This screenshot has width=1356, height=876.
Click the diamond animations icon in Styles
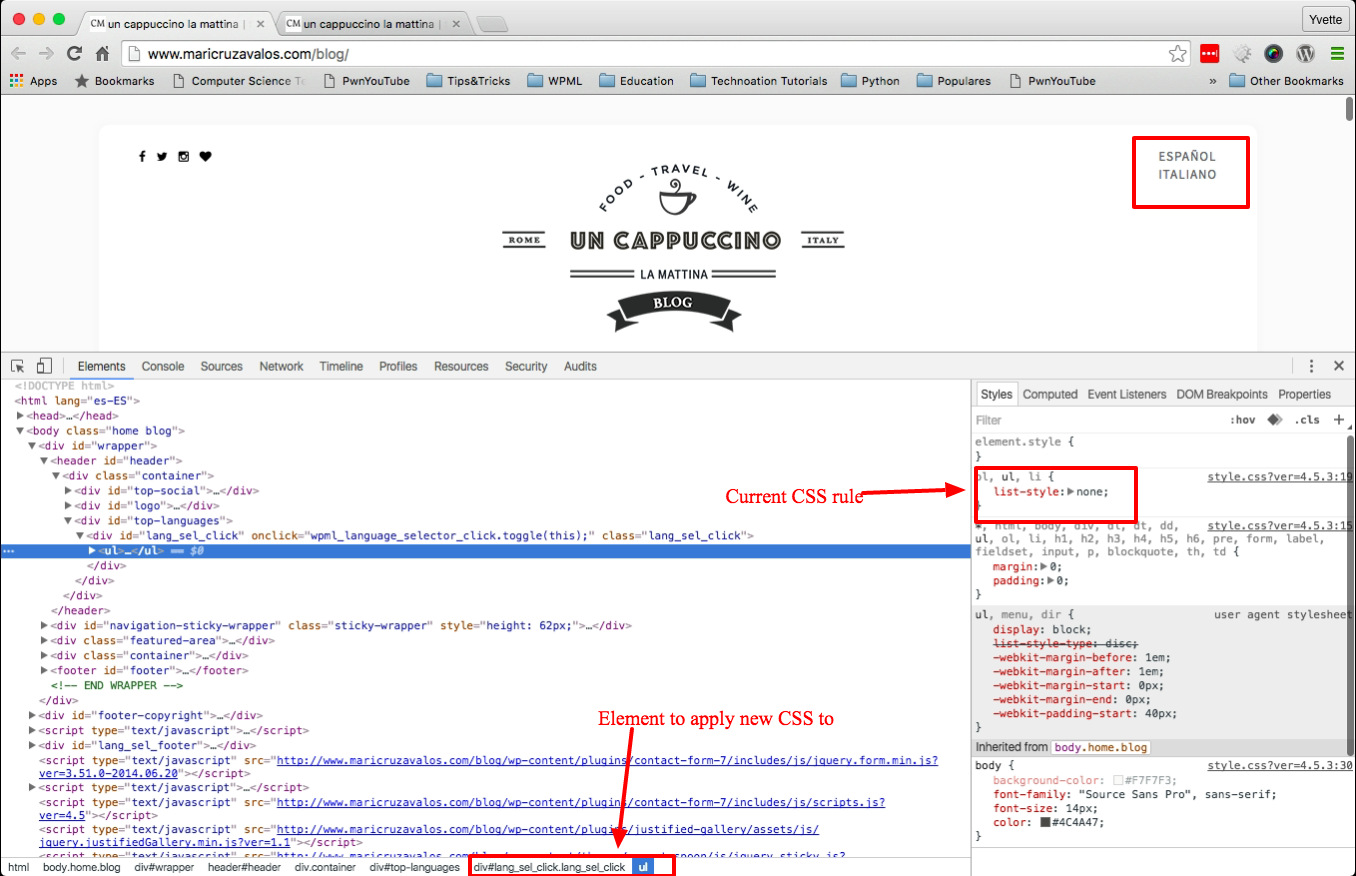[1274, 420]
